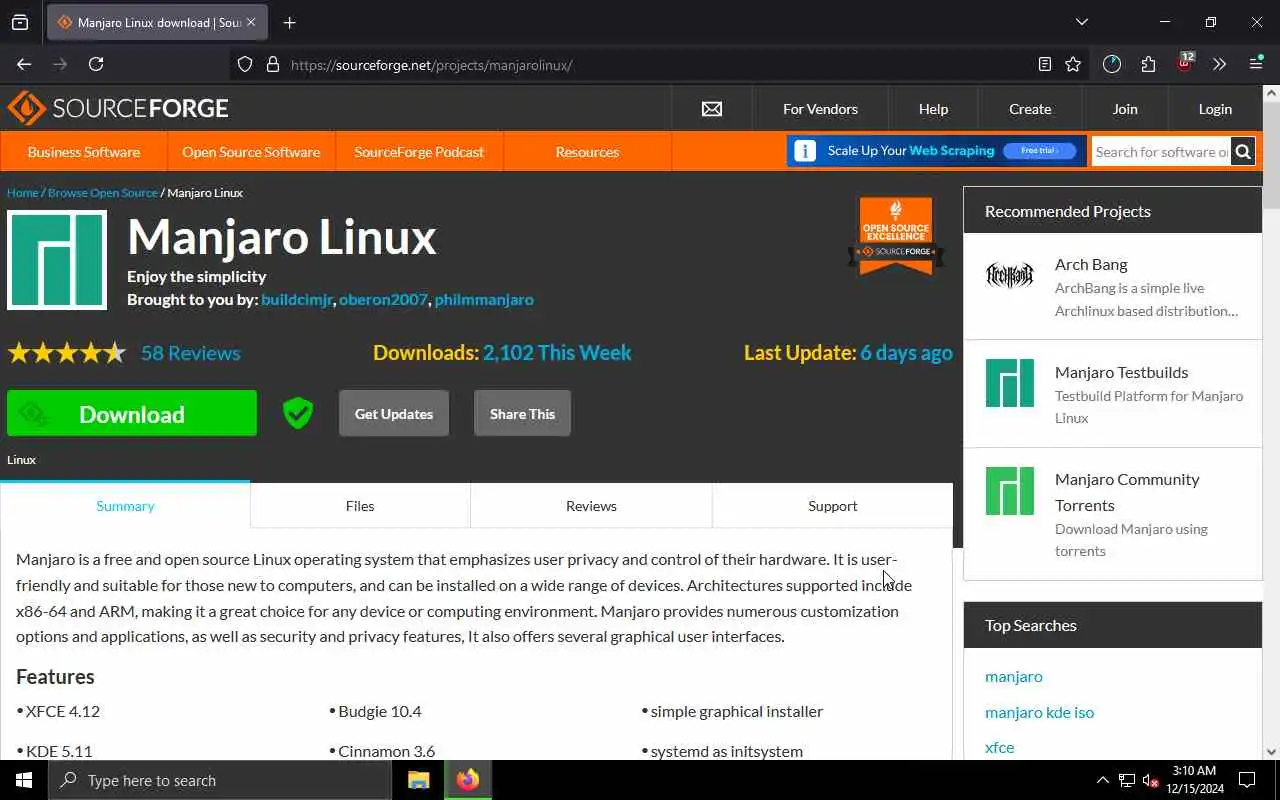Open the Business Software menu
This screenshot has width=1280, height=800.
84,152
